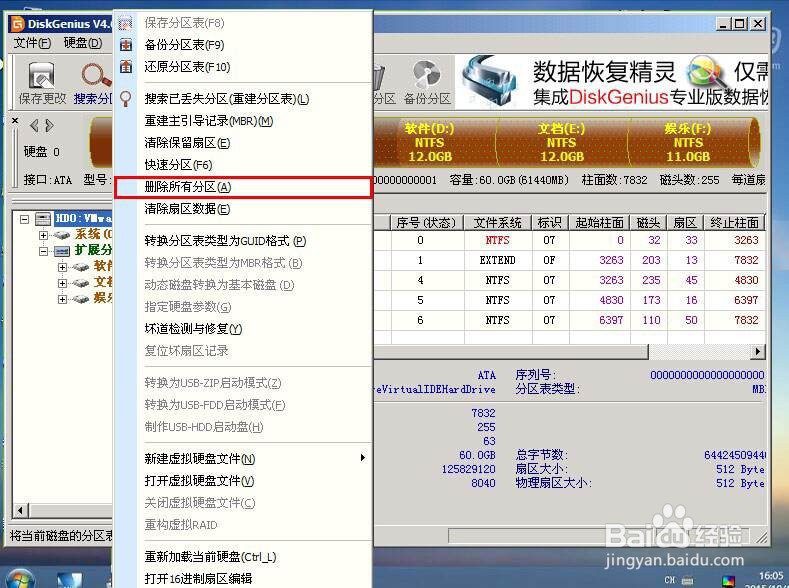Click the partition table right scroll arrow
Screen dimensions: 789x588
pos(757,352)
